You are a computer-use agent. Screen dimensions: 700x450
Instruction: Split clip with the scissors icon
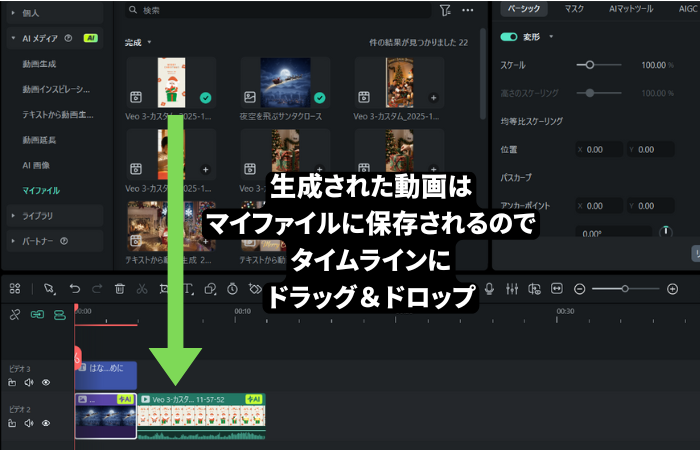pos(142,289)
